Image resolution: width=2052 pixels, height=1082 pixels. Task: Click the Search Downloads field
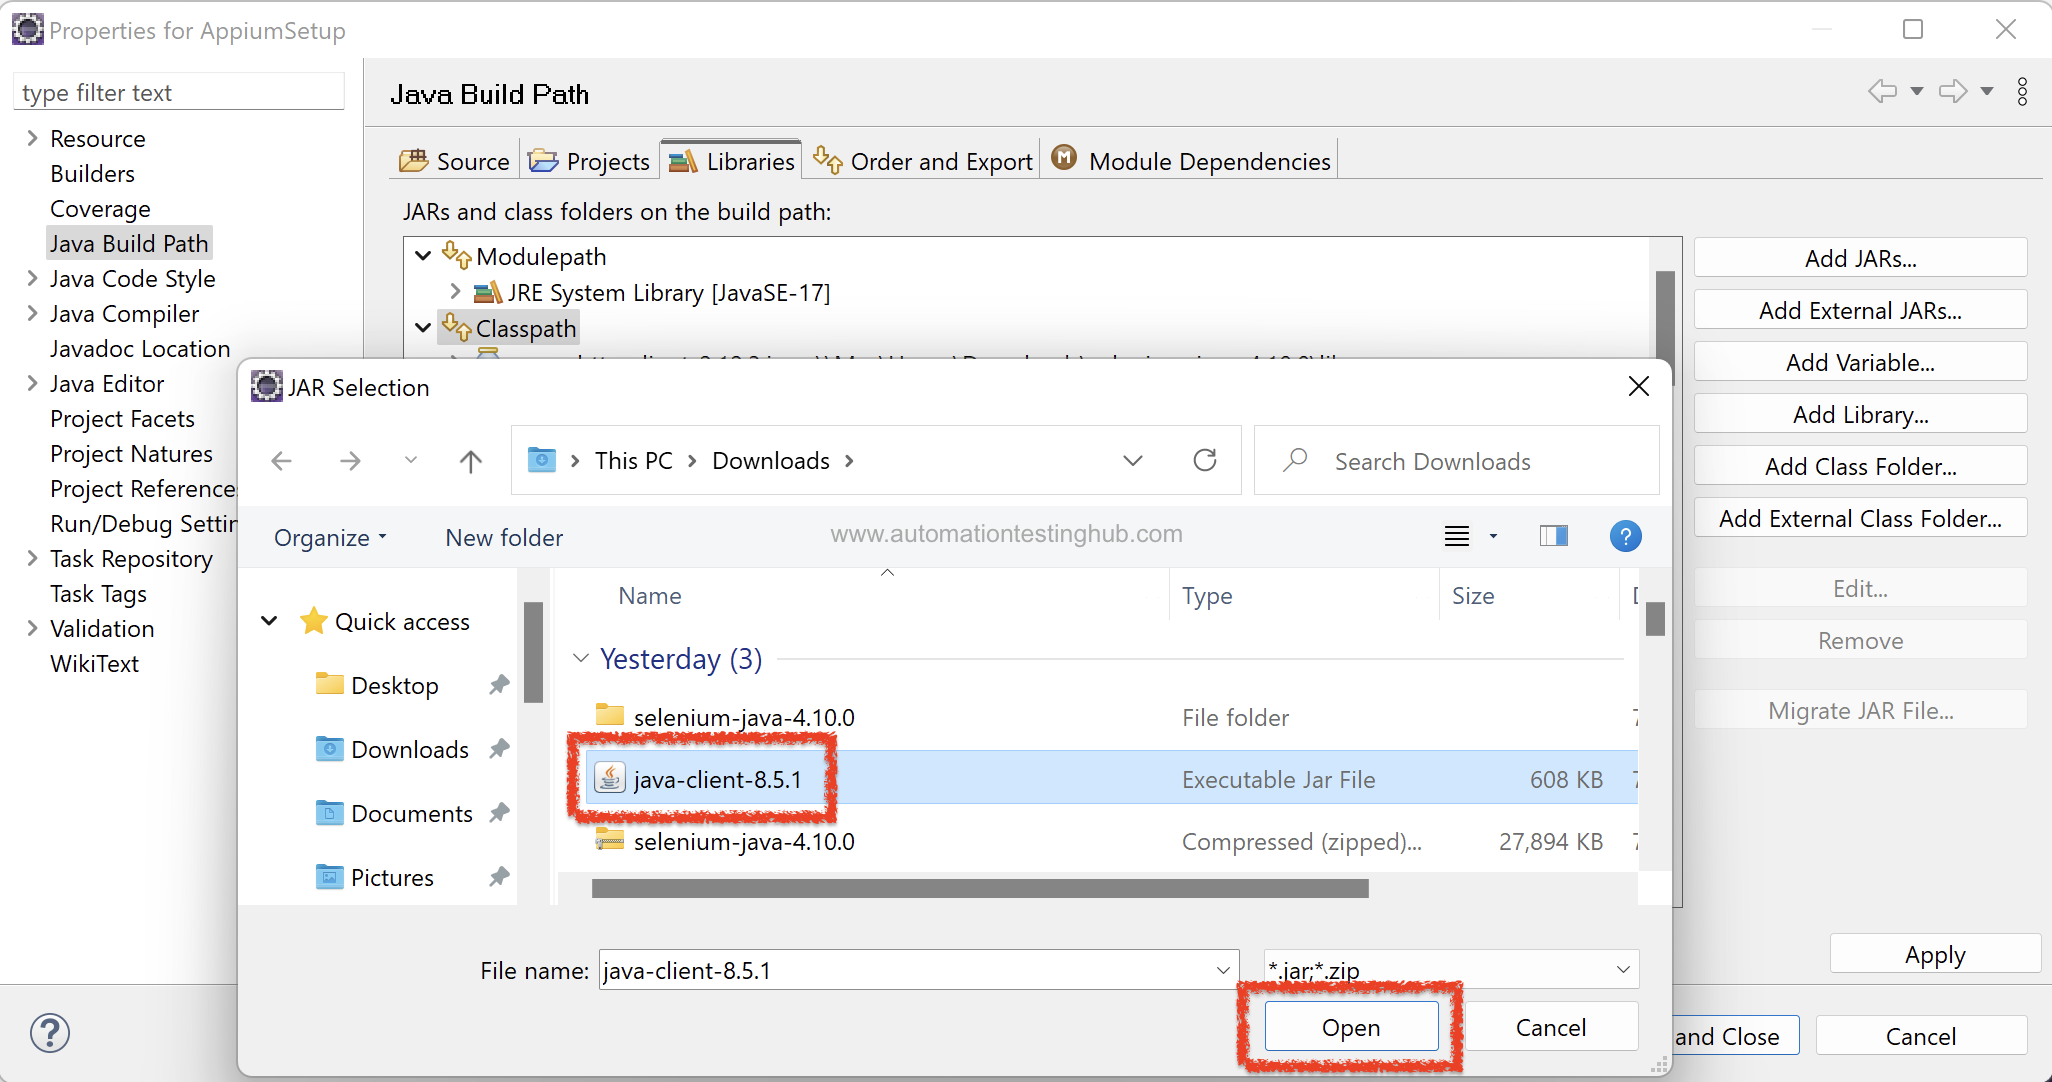pos(1457,460)
